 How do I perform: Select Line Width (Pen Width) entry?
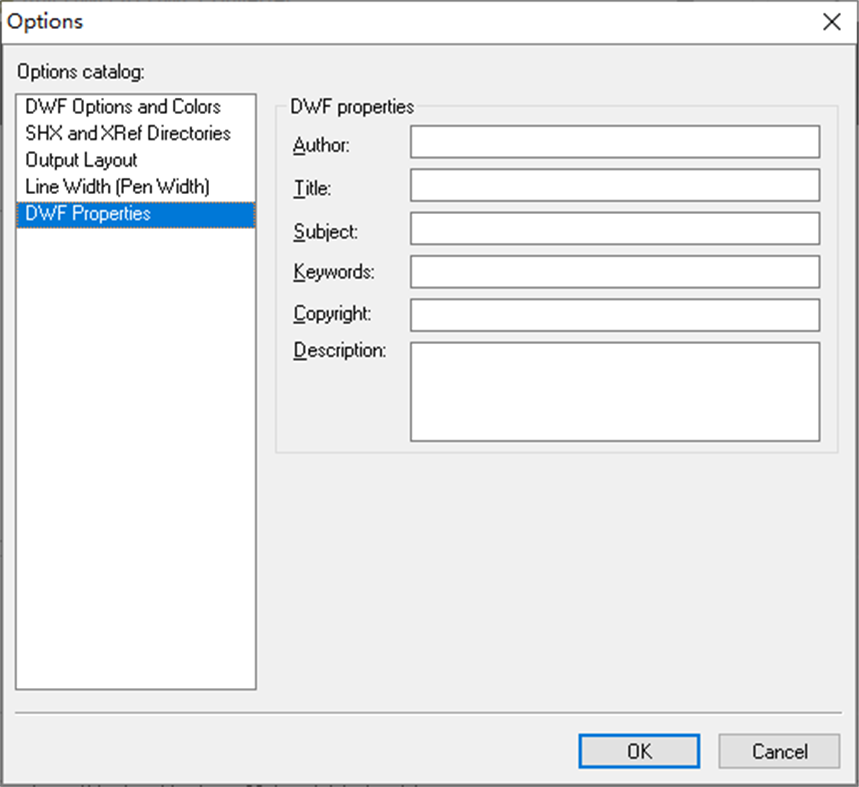111,186
